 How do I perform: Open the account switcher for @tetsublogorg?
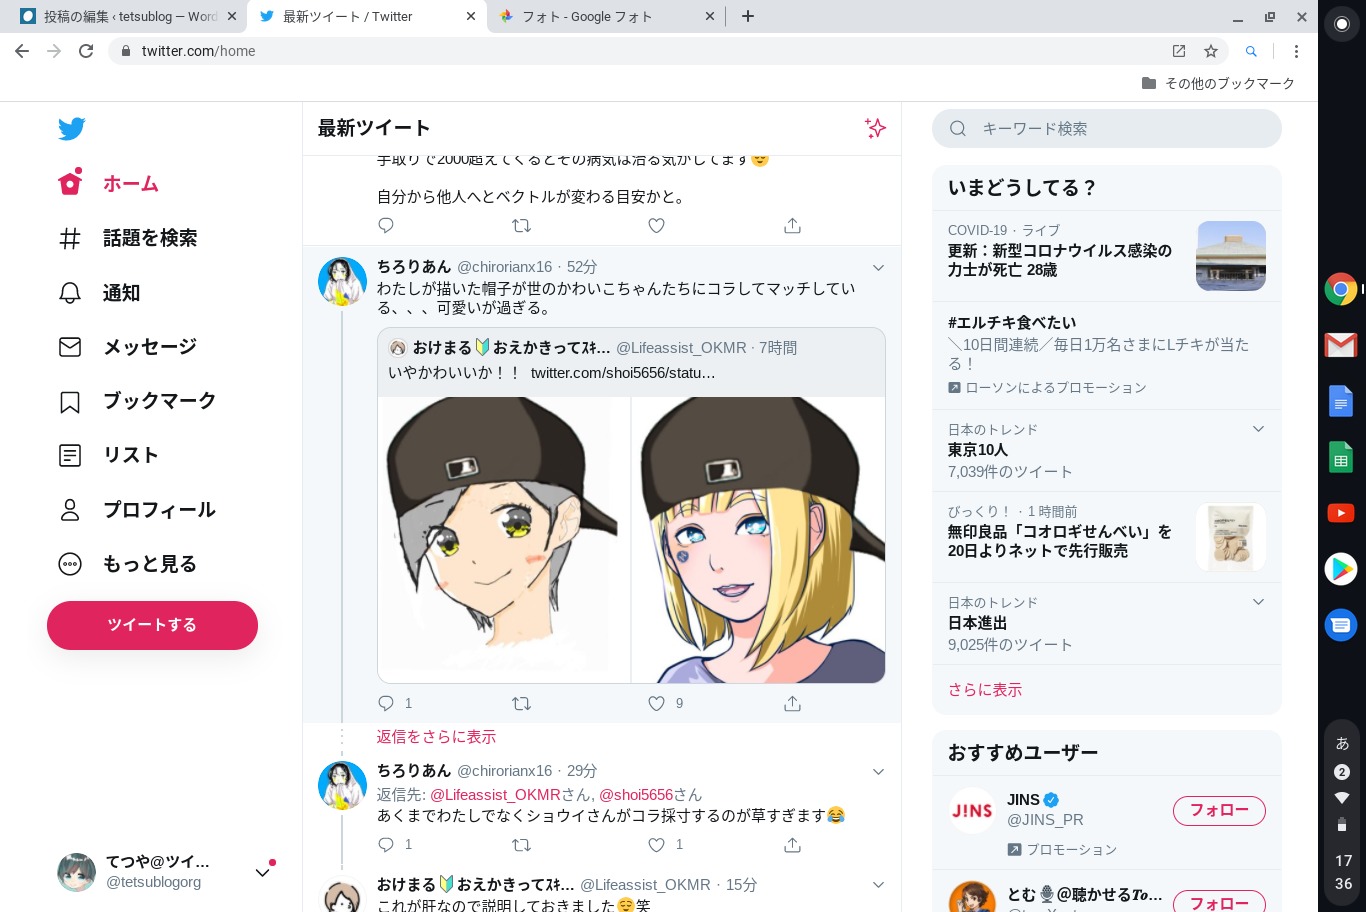pyautogui.click(x=166, y=872)
